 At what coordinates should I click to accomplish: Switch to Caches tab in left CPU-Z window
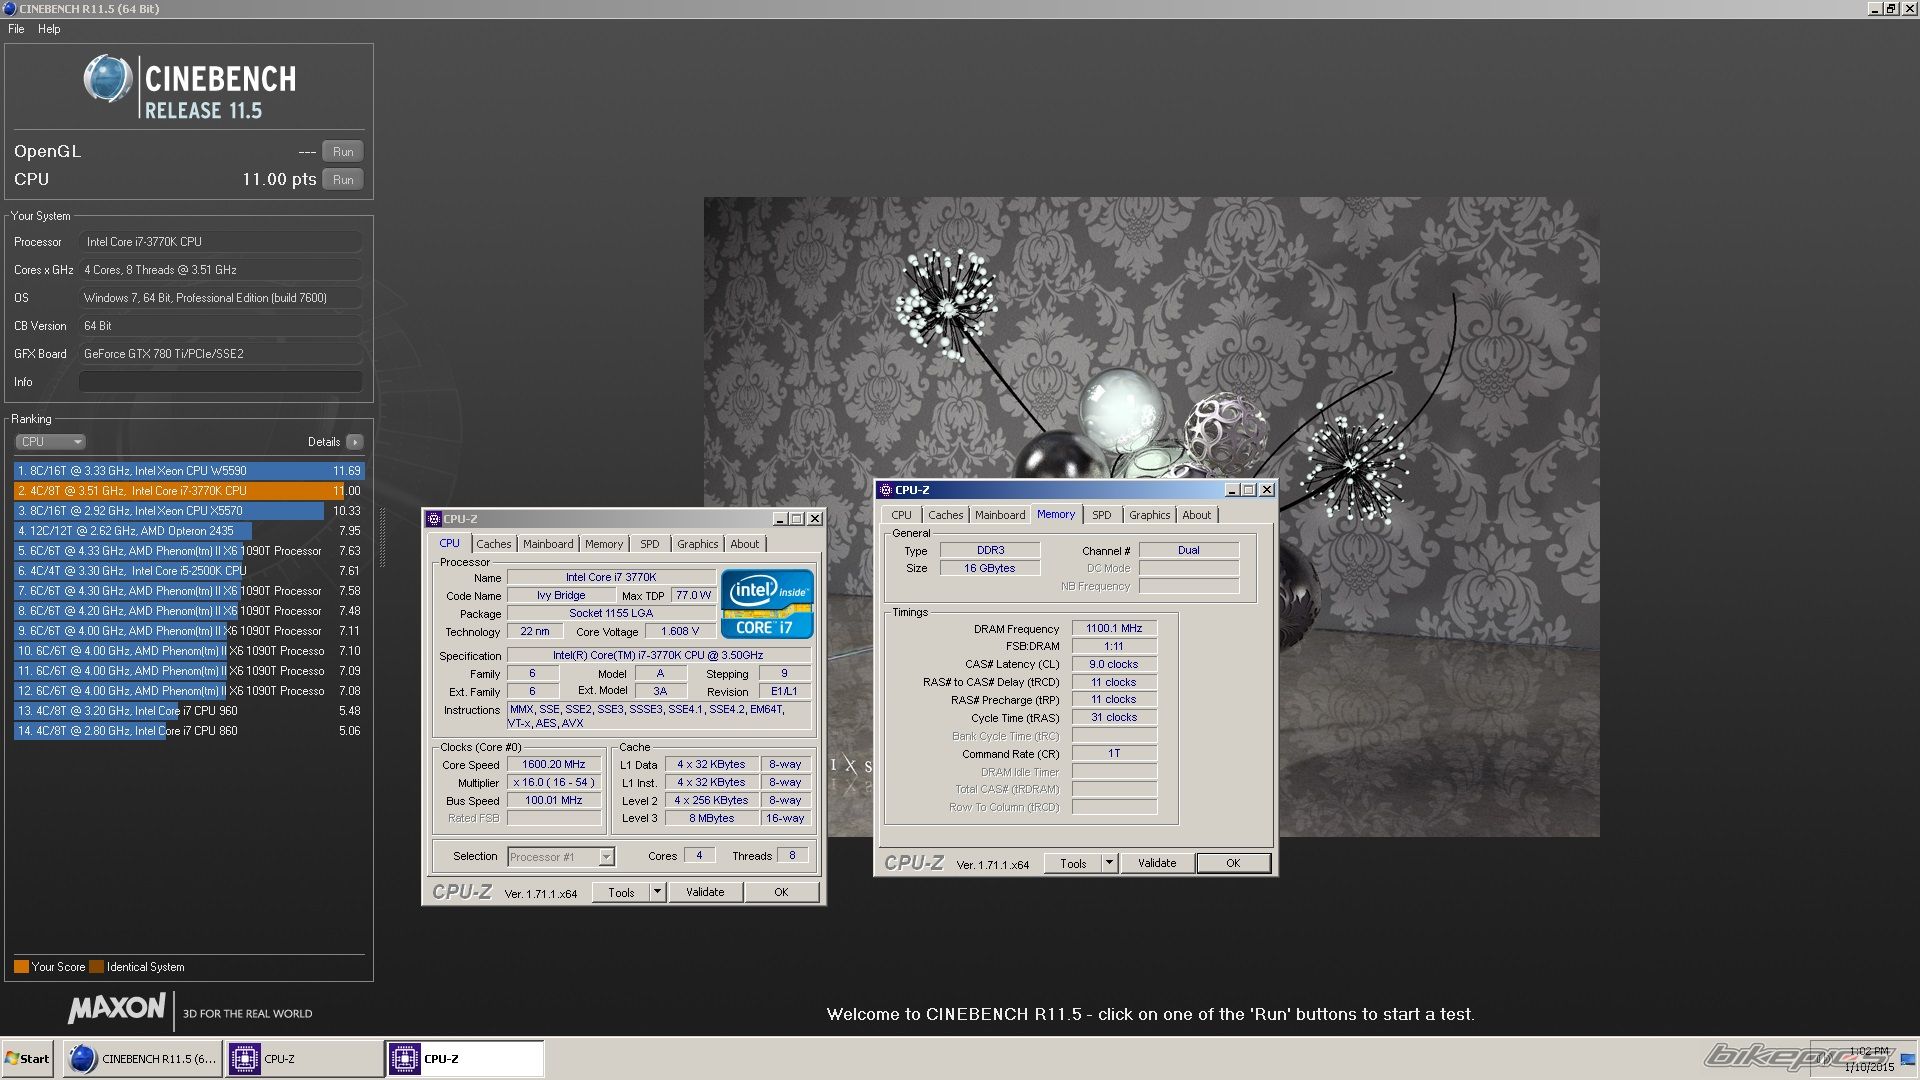click(x=494, y=544)
